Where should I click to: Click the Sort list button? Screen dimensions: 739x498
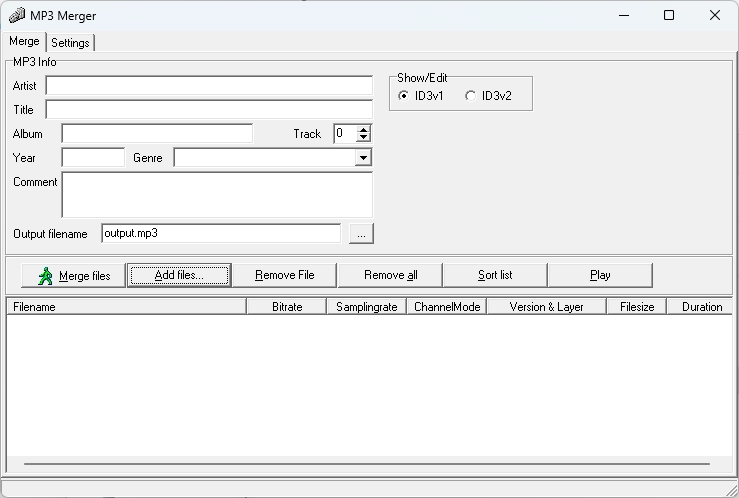tap(495, 275)
